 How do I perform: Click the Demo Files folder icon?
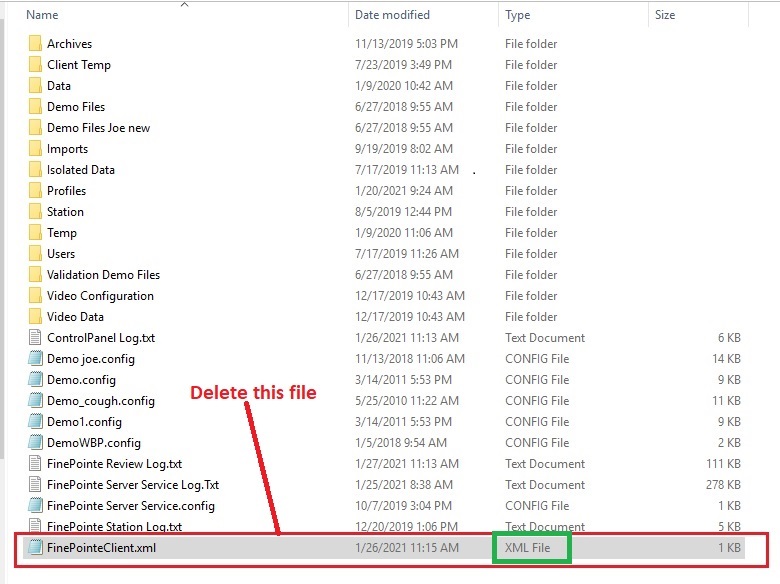(x=35, y=106)
